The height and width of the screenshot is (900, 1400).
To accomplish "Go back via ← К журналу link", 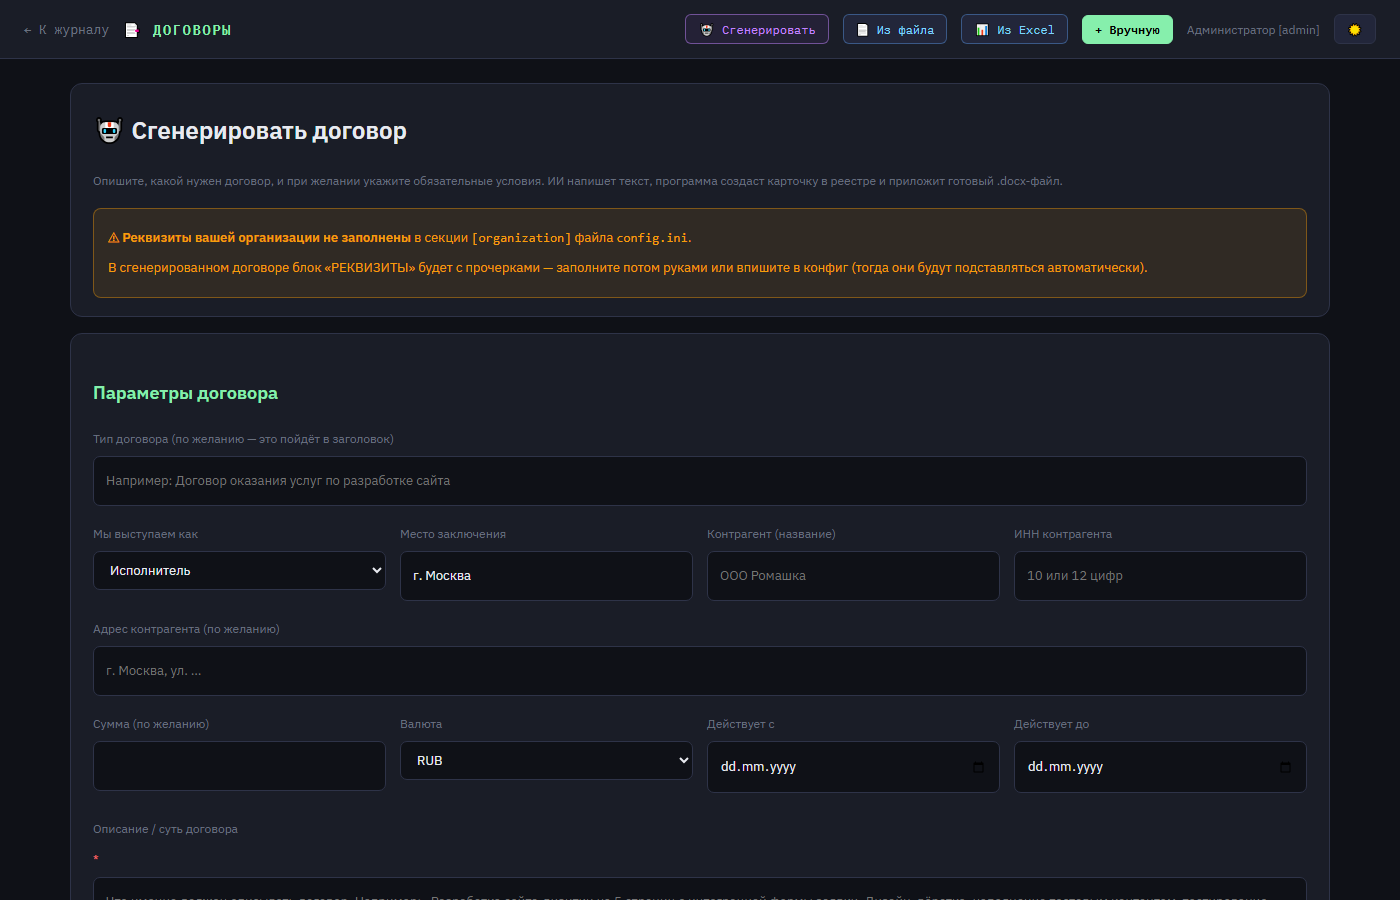I will click(66, 30).
